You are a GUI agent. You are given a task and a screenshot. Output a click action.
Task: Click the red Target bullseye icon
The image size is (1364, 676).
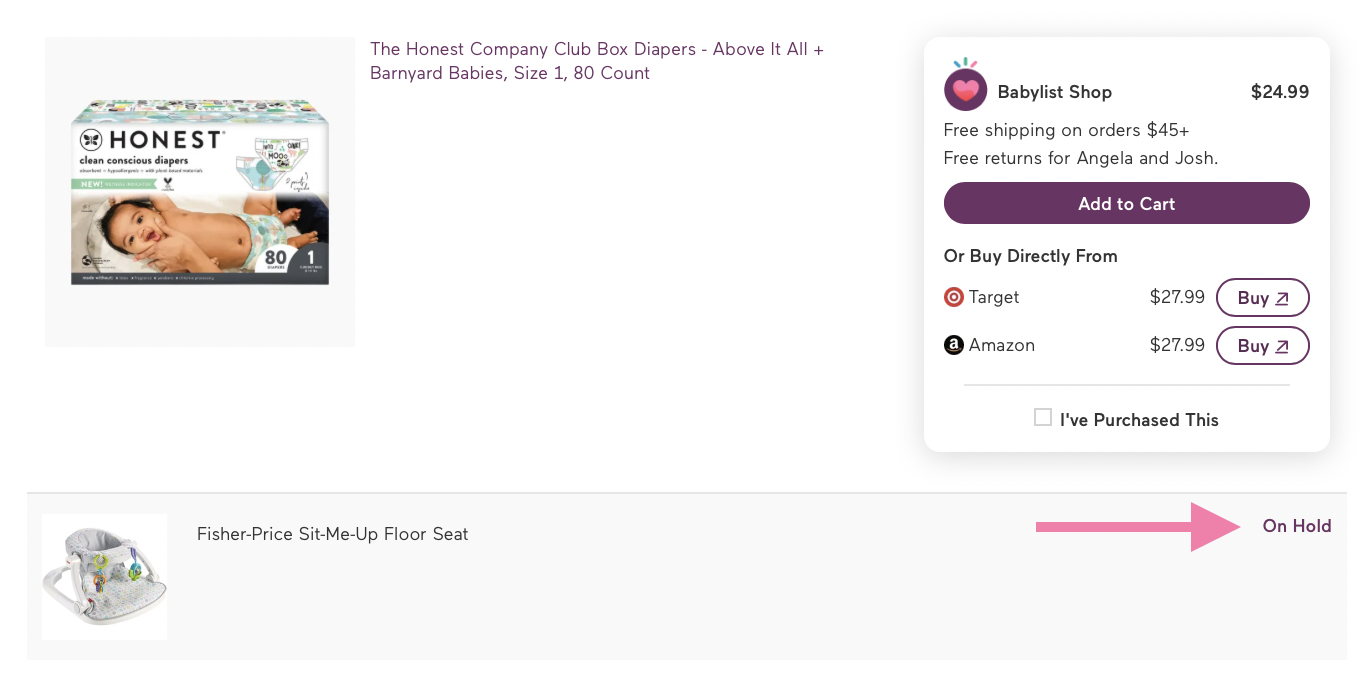click(953, 297)
